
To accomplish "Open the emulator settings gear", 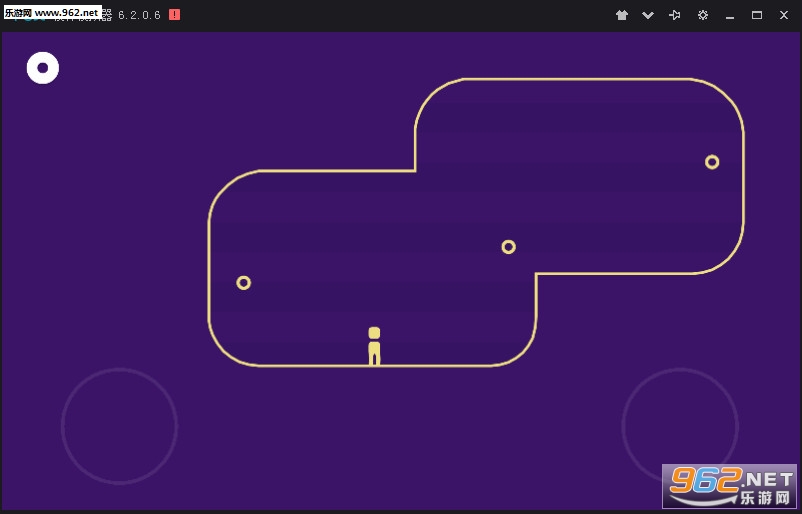I will coord(703,15).
